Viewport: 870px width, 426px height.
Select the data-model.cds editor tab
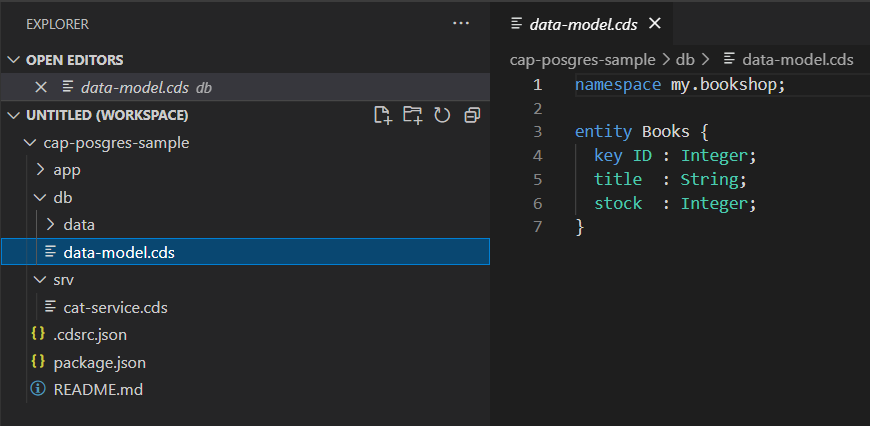point(583,23)
